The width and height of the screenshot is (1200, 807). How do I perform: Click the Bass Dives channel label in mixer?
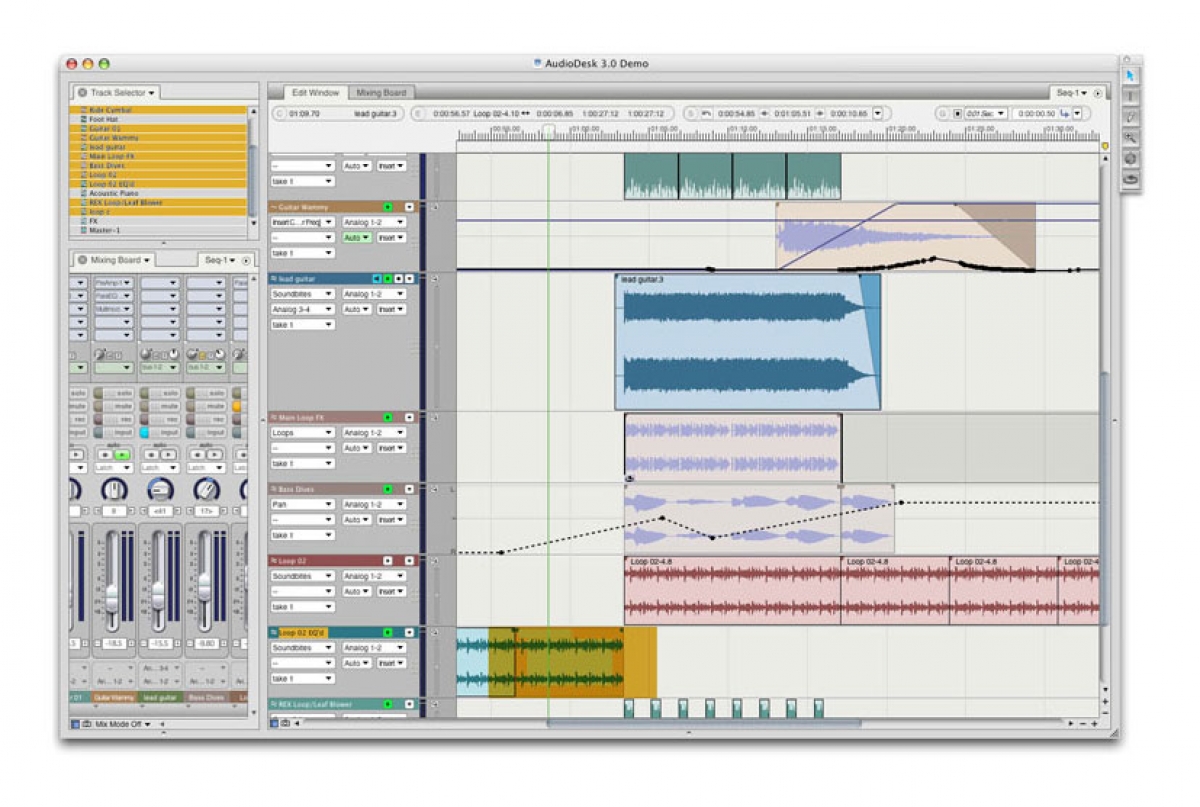pyautogui.click(x=206, y=697)
